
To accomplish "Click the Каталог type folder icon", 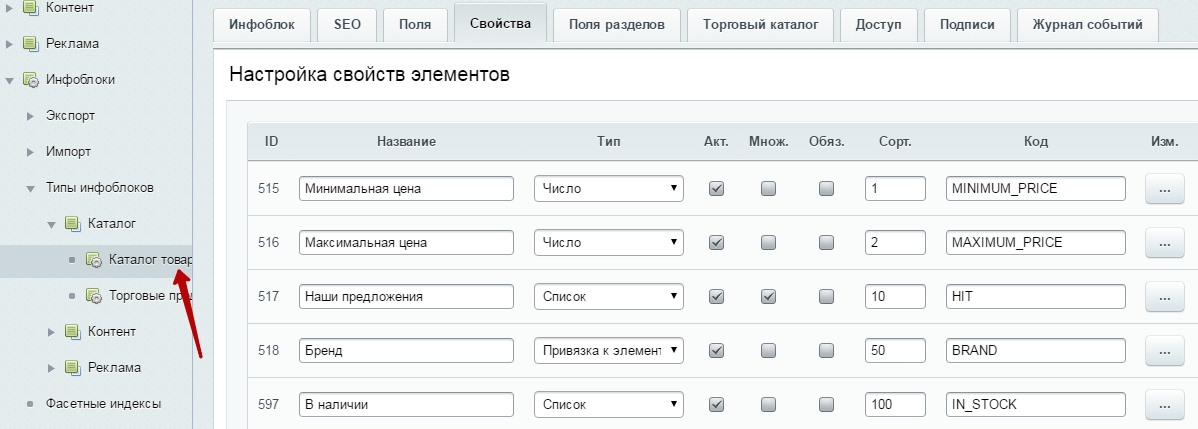I will pos(73,223).
